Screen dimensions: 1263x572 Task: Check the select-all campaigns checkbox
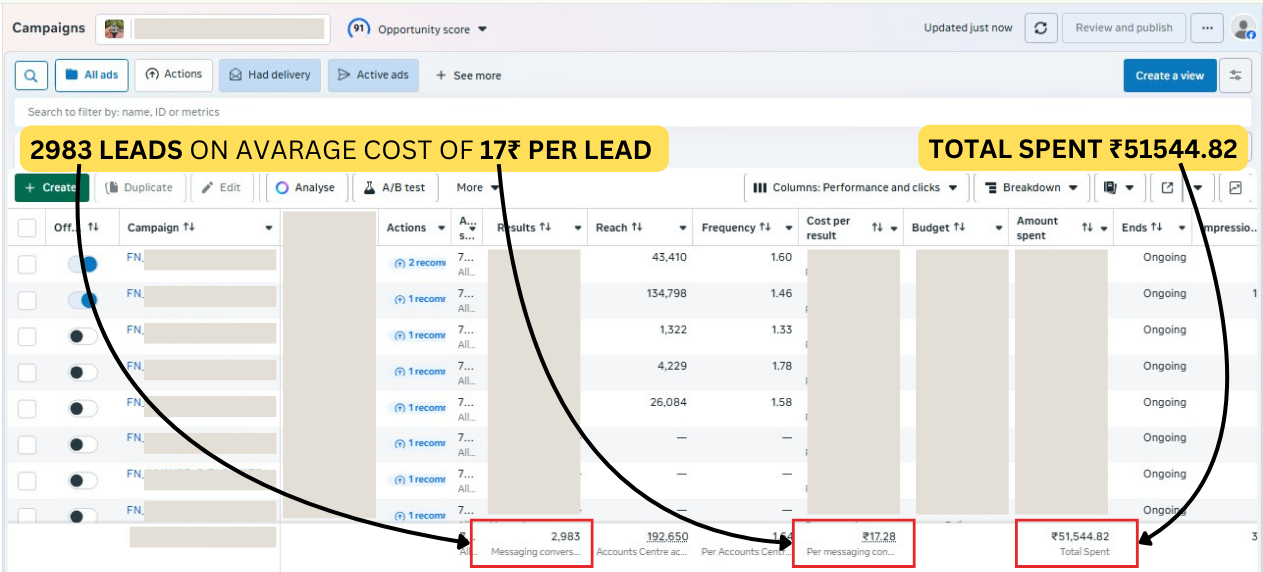(x=27, y=228)
